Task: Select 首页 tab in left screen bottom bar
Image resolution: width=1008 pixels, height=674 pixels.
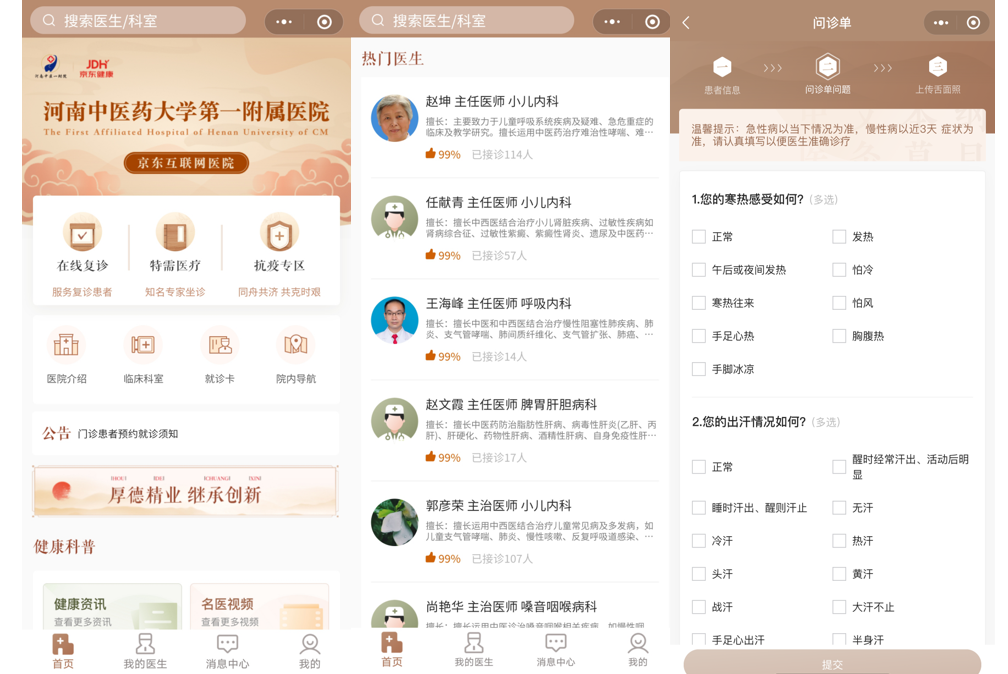Action: tap(63, 651)
